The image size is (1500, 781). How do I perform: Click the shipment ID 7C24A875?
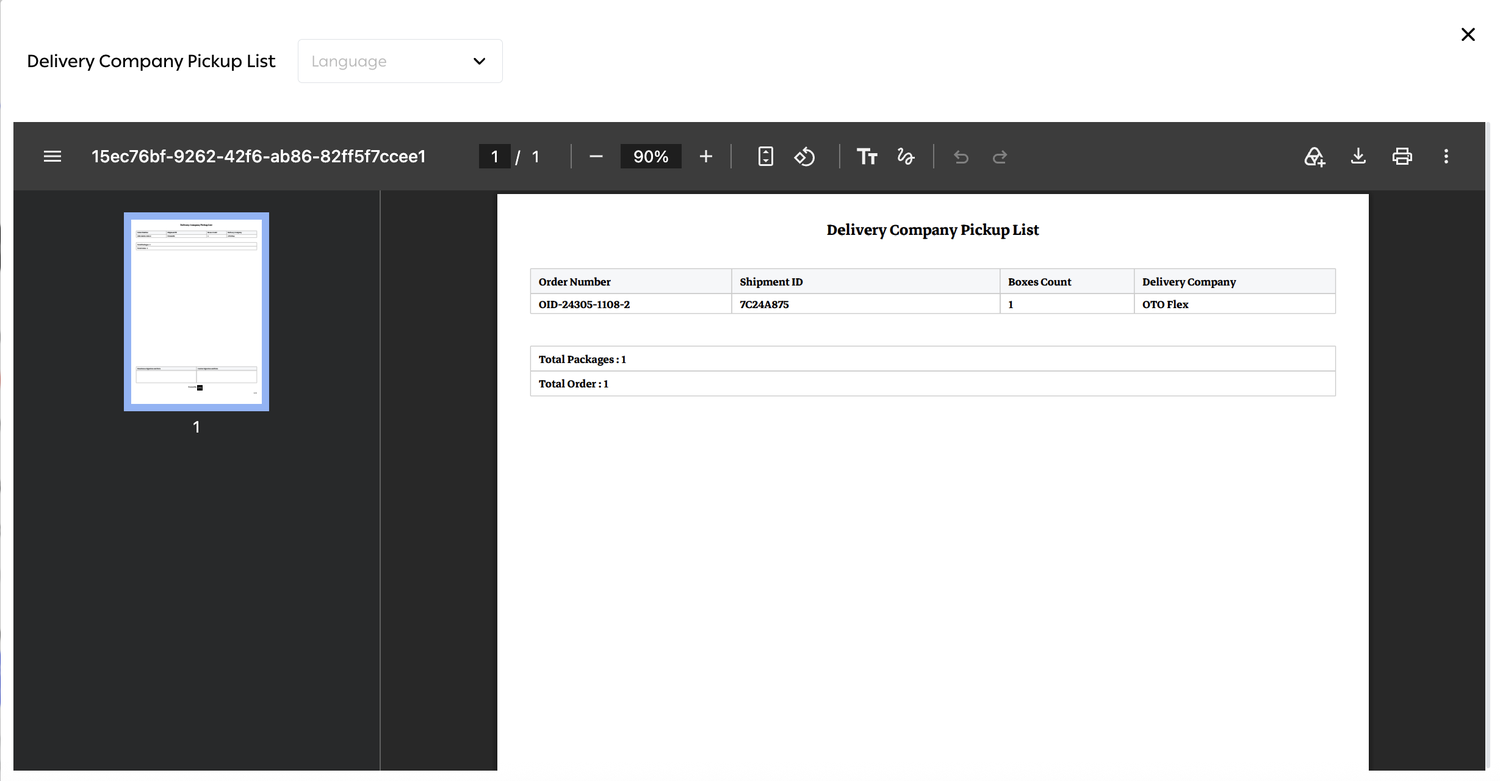click(764, 304)
